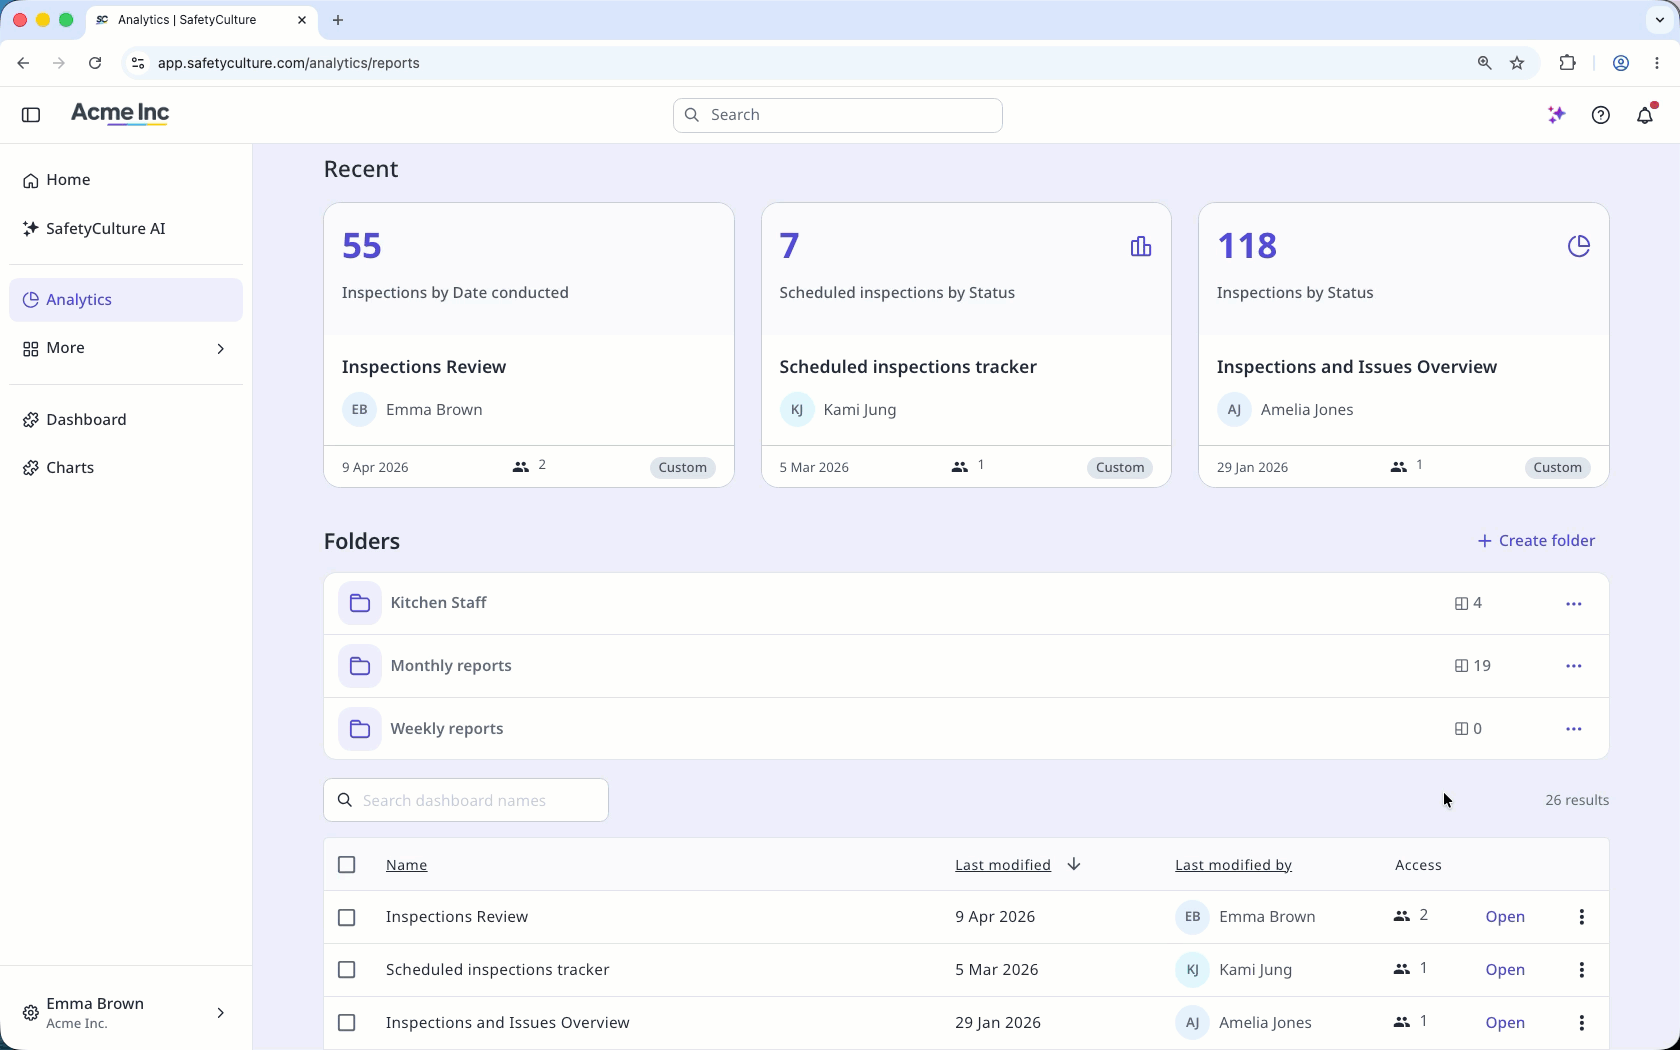Open the Weekly reports folder name
This screenshot has height=1050, width=1680.
(447, 729)
